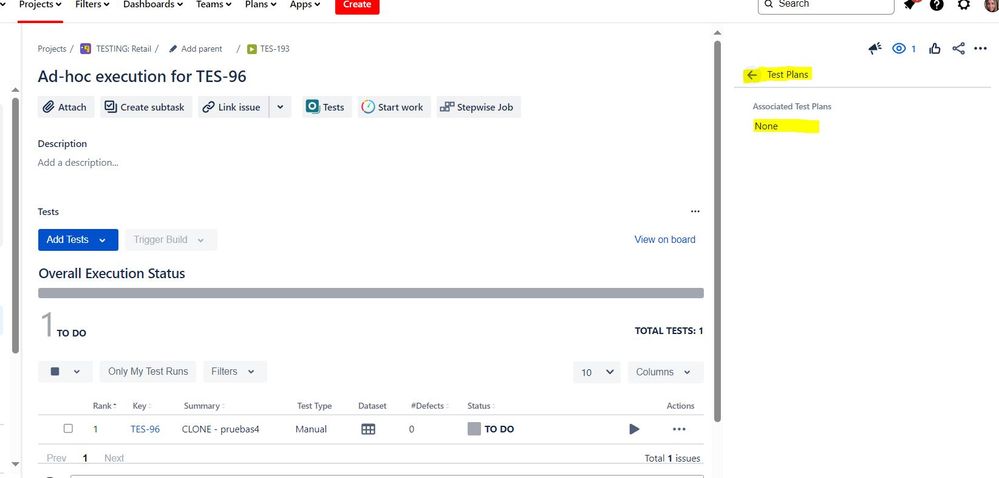
Task: Change page size 10 dropdown
Action: 597,372
